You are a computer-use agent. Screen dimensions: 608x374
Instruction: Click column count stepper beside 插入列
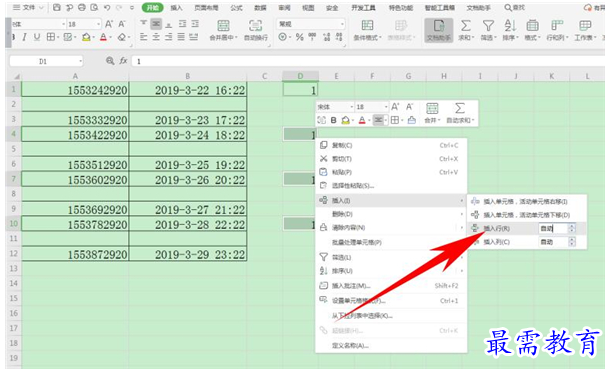(572, 242)
